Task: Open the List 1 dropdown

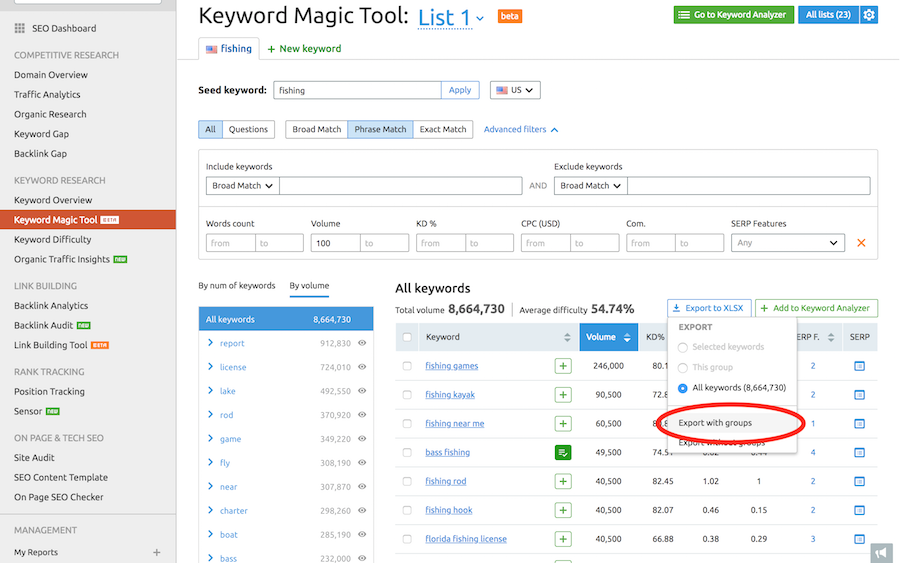Action: [451, 17]
